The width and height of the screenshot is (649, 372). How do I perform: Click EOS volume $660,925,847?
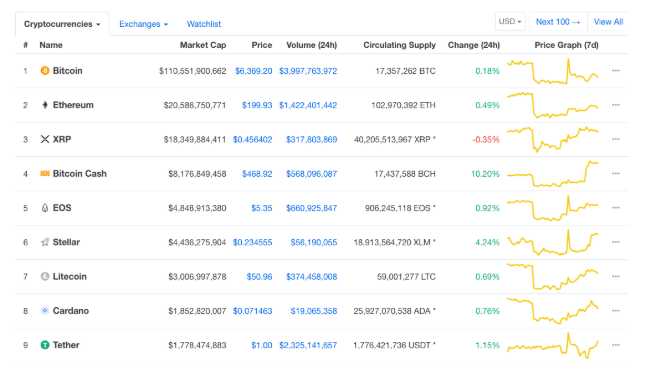tap(312, 208)
